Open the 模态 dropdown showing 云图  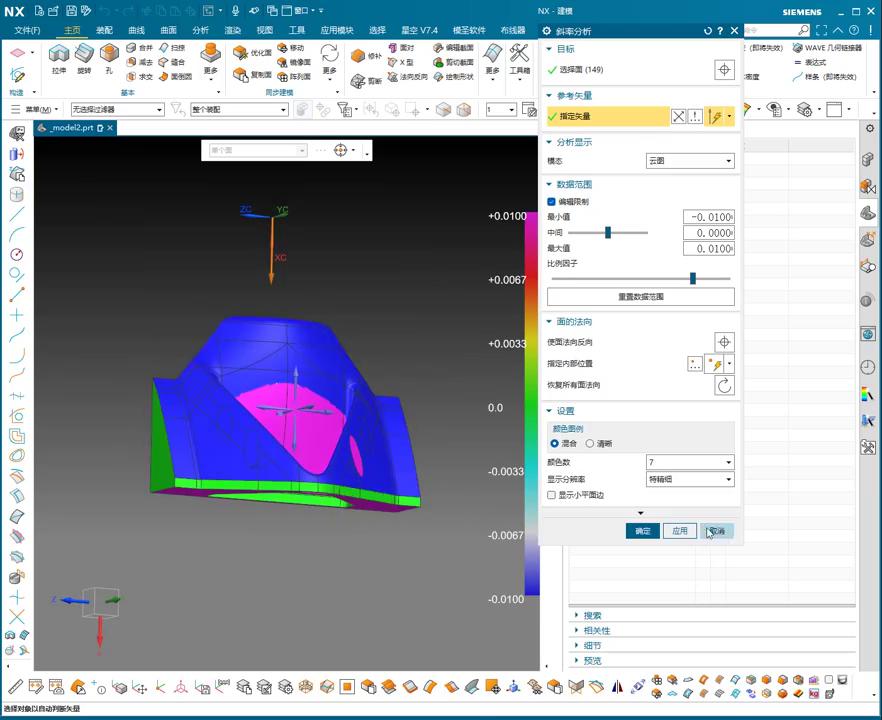click(x=690, y=161)
